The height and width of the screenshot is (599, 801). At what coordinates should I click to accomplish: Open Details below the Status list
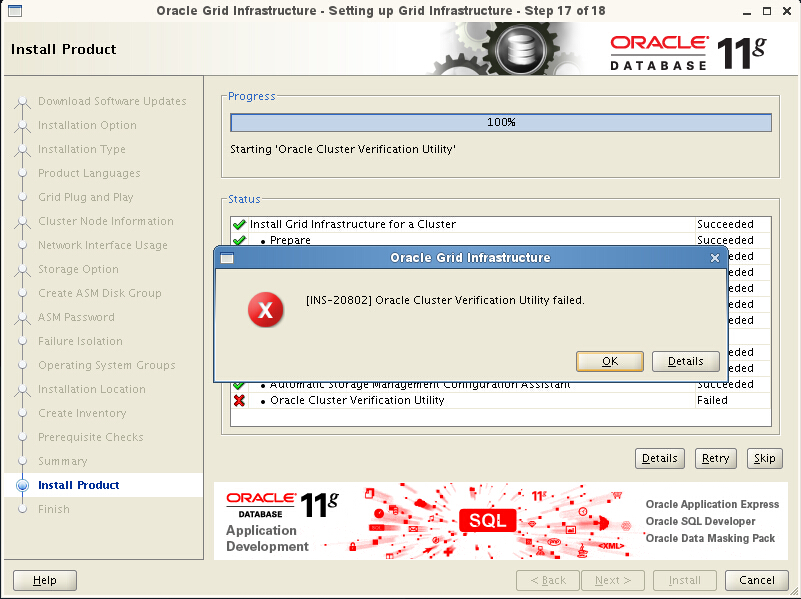tap(659, 458)
